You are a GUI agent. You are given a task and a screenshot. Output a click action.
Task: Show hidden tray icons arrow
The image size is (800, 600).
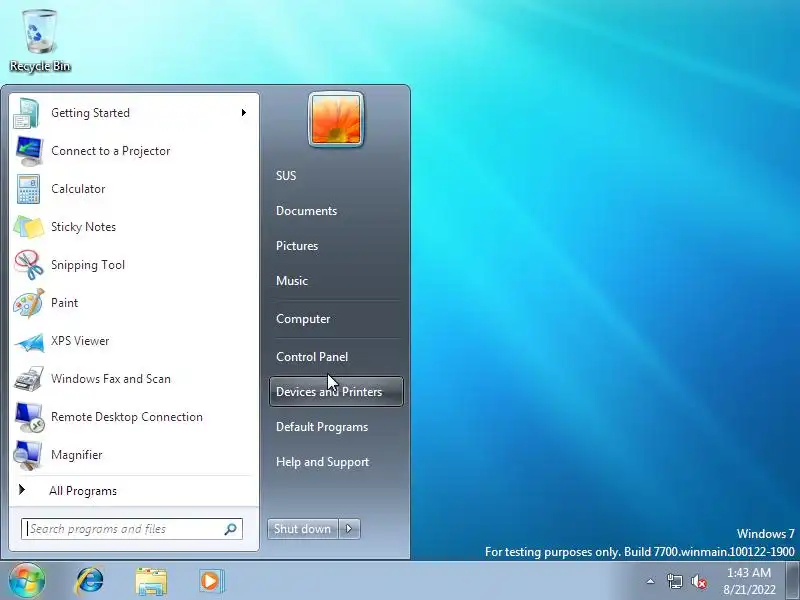tap(651, 581)
